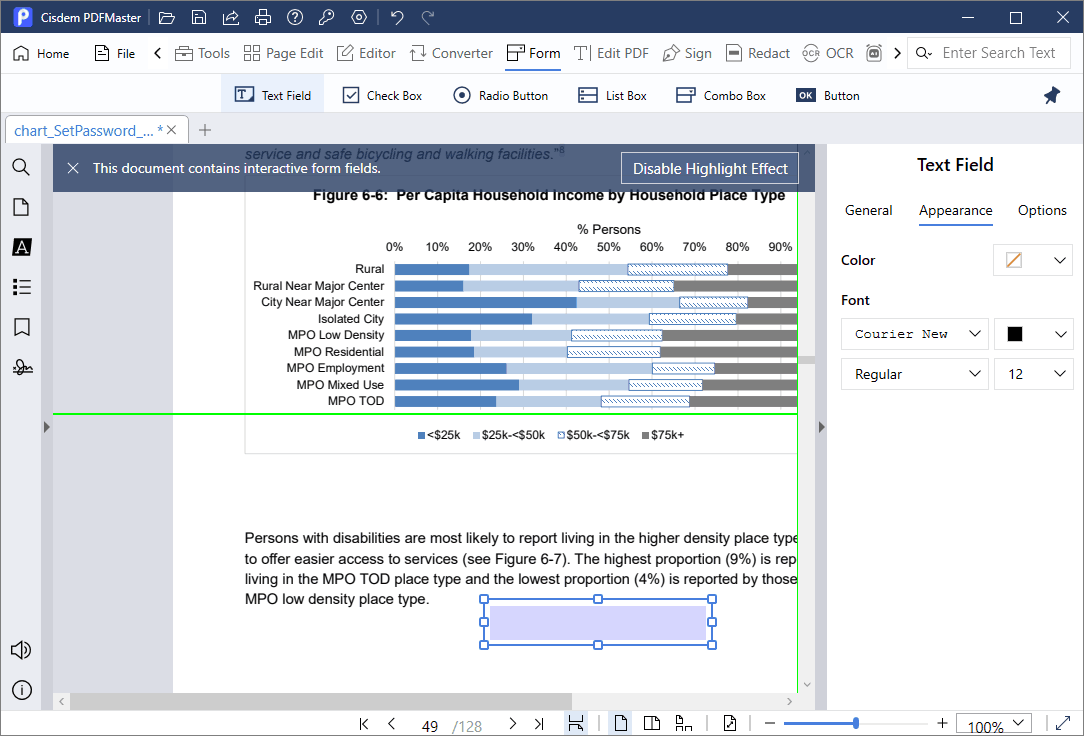This screenshot has width=1084, height=736.
Task: Collapse the right properties panel arrow
Action: [x=821, y=427]
